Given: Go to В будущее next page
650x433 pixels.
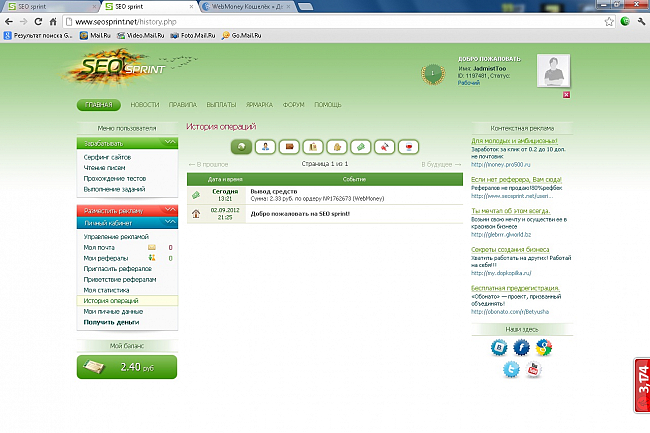Looking at the screenshot, I should coord(441,164).
